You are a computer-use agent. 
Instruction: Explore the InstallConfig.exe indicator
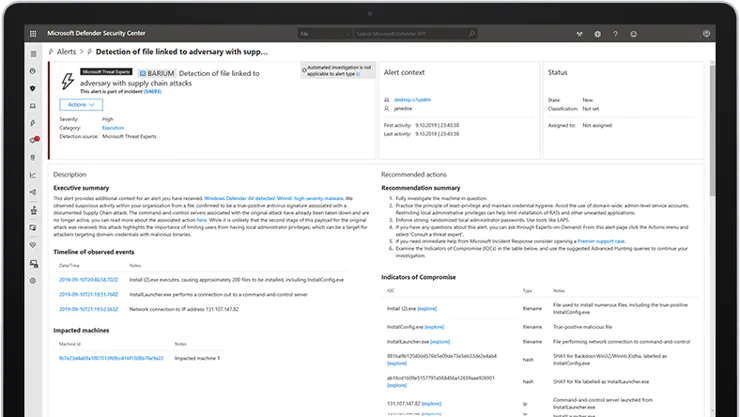pos(434,327)
